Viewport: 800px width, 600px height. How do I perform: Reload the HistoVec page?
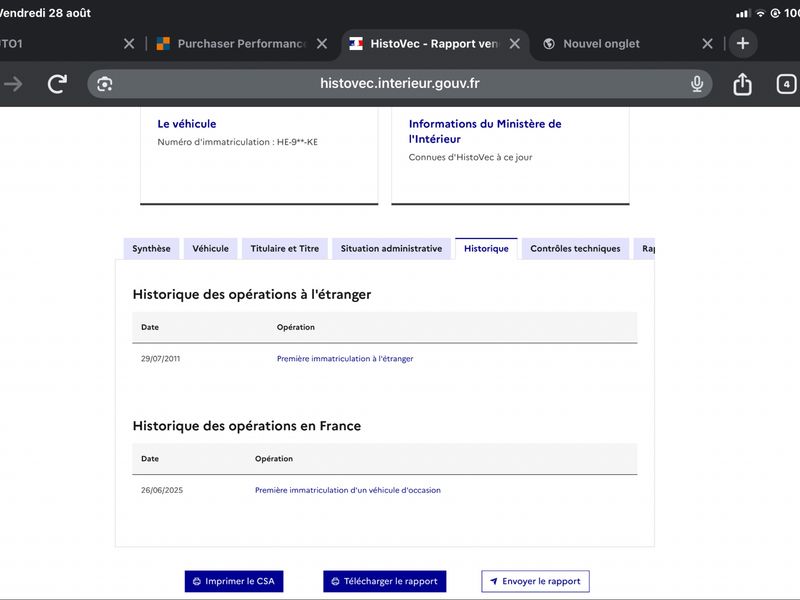click(57, 84)
